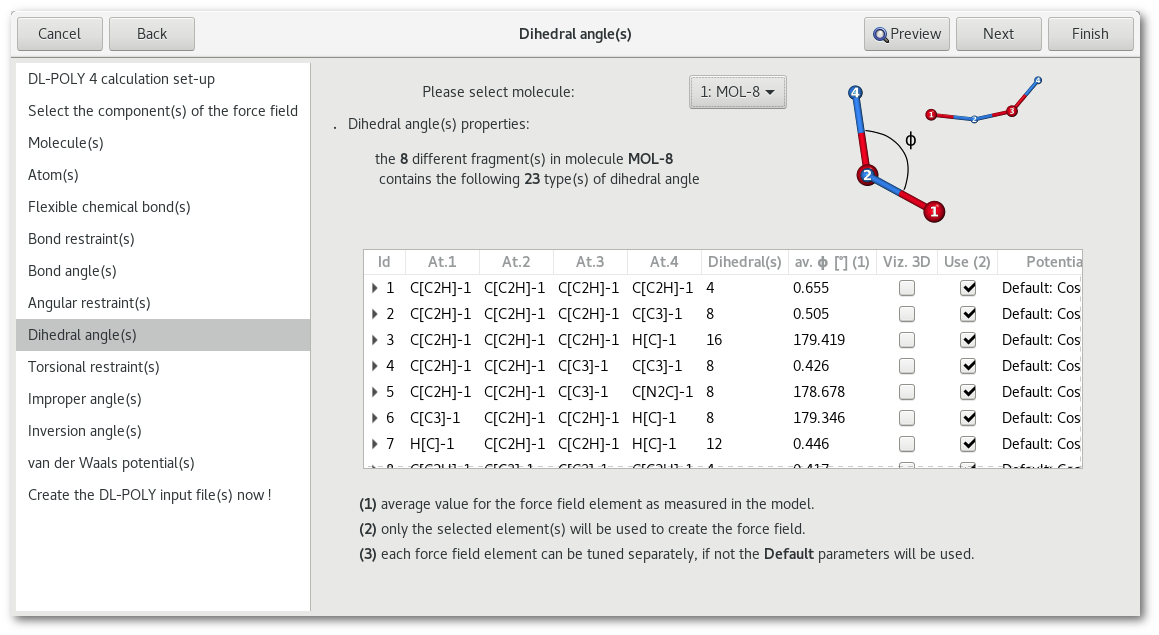
Task: Enable Viz. 3D for dihedral row 1
Action: click(906, 288)
